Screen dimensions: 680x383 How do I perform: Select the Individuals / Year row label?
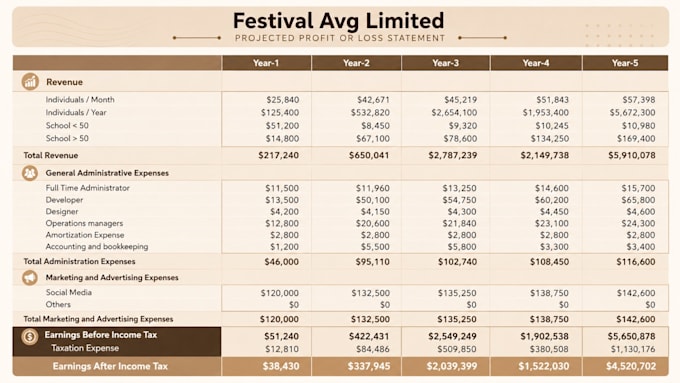76,112
